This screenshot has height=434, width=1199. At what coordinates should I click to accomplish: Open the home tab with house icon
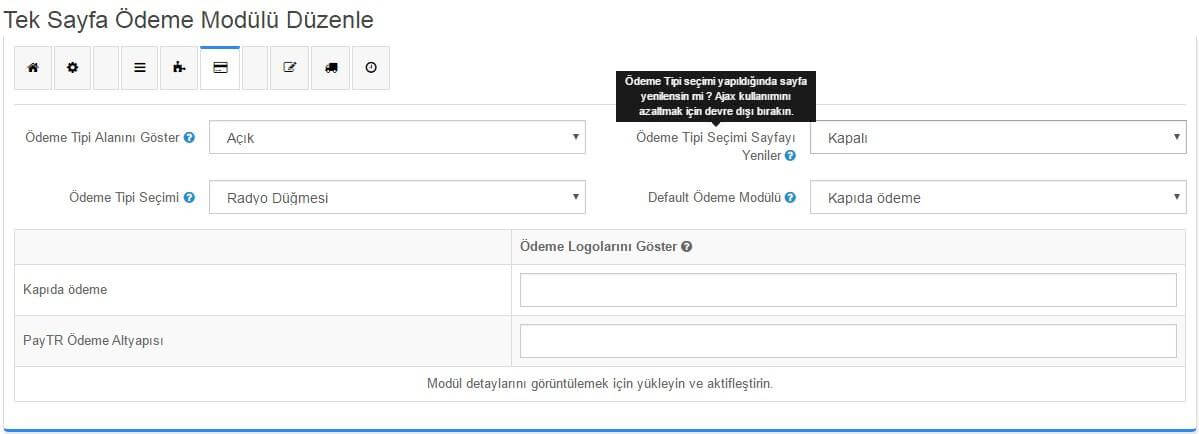point(33,68)
